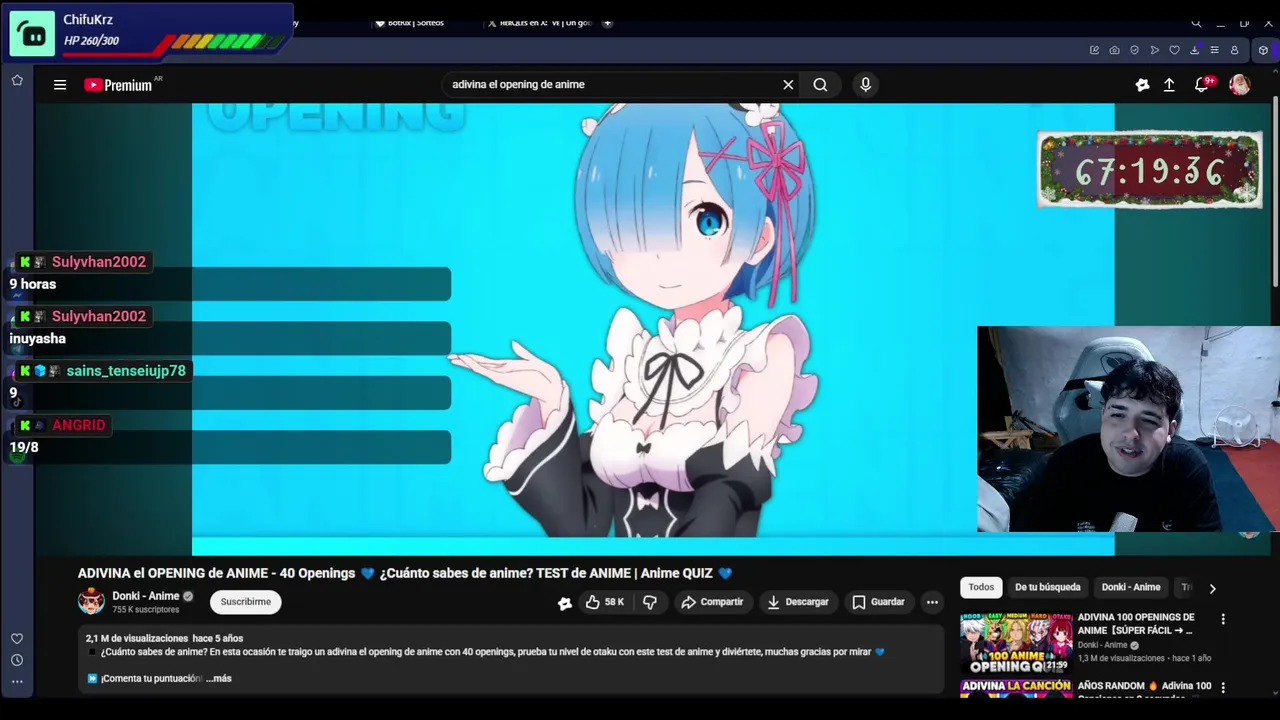Click the video title 'ADIVINA el OPENING de ANIME'
The image size is (1280, 720).
405,573
